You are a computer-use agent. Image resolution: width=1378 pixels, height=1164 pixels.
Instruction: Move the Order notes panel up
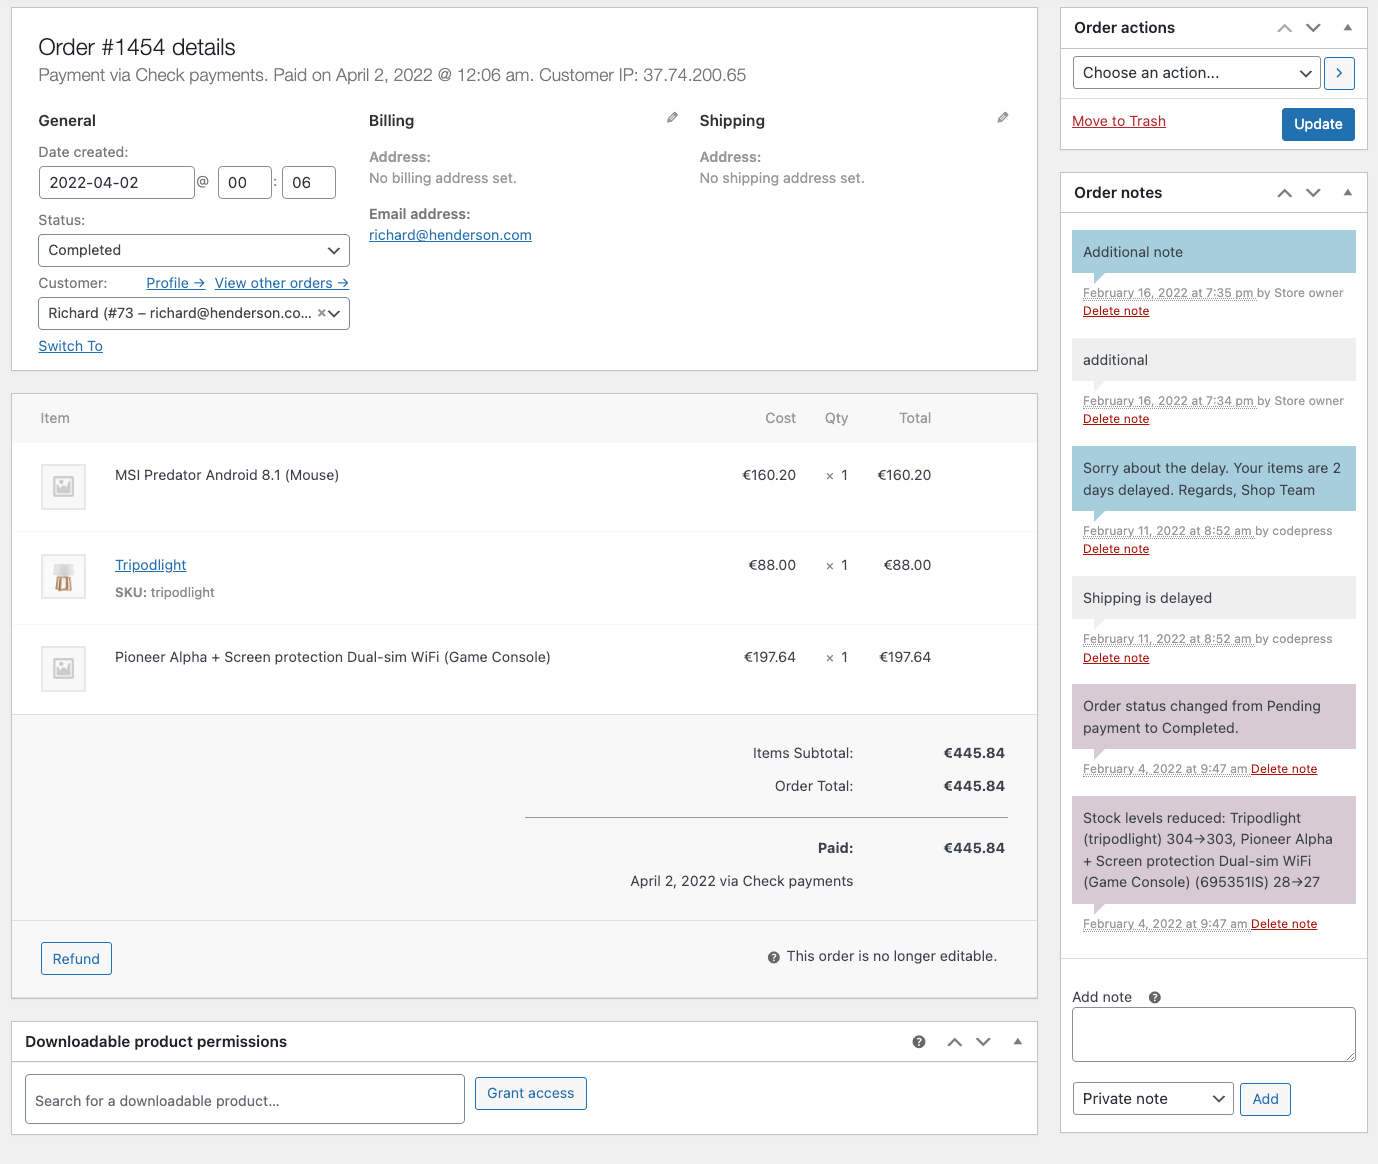pos(1284,192)
